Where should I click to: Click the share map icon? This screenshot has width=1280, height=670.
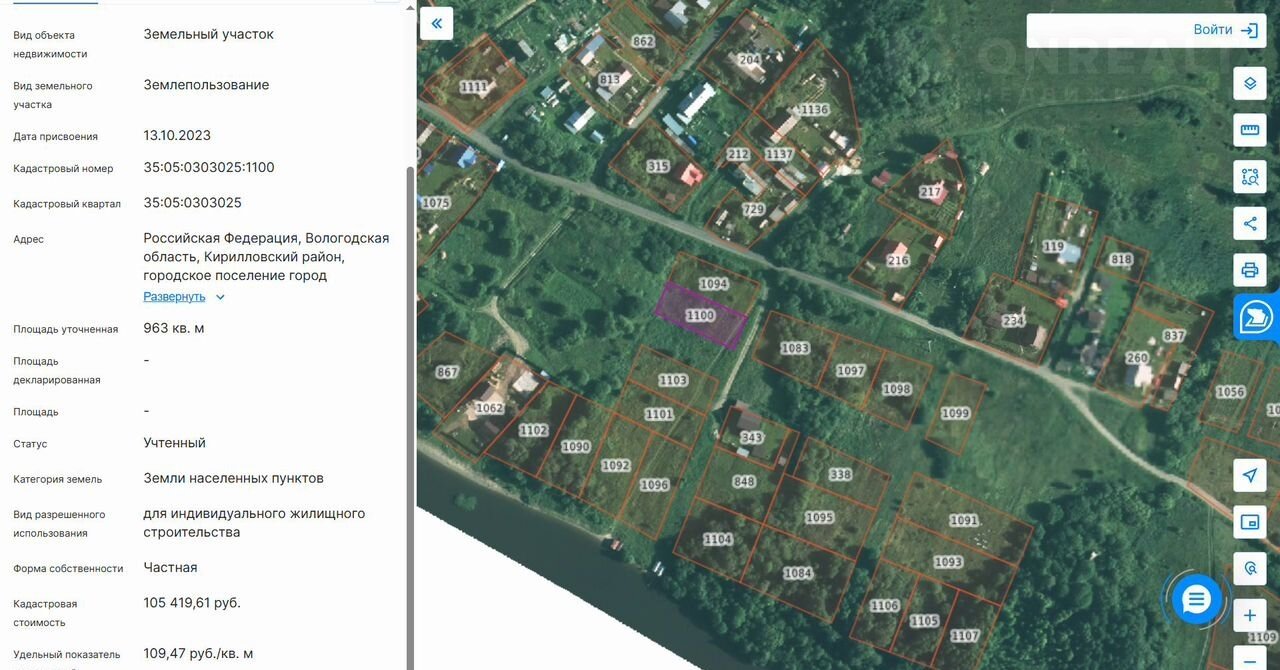[1249, 224]
